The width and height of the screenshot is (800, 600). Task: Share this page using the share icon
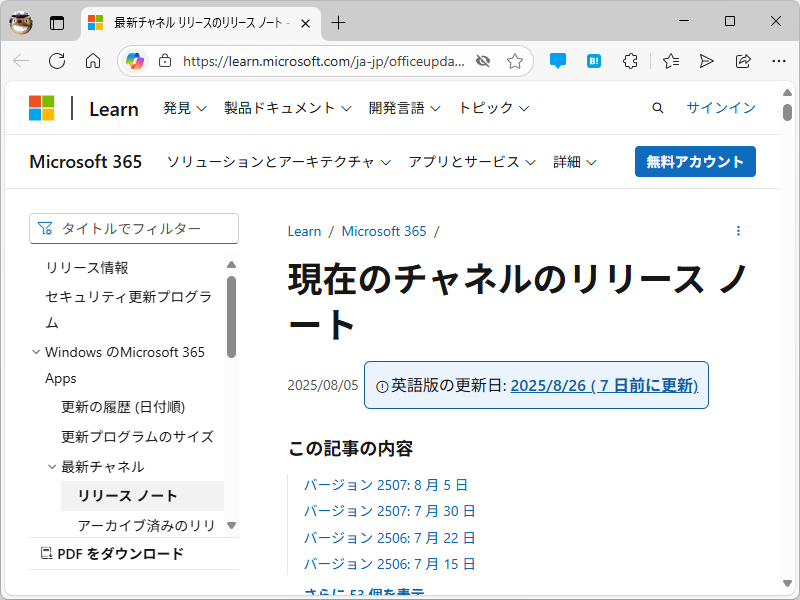743,61
